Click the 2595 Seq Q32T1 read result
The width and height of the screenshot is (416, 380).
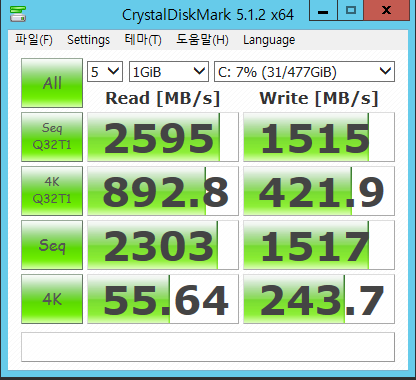pyautogui.click(x=163, y=137)
